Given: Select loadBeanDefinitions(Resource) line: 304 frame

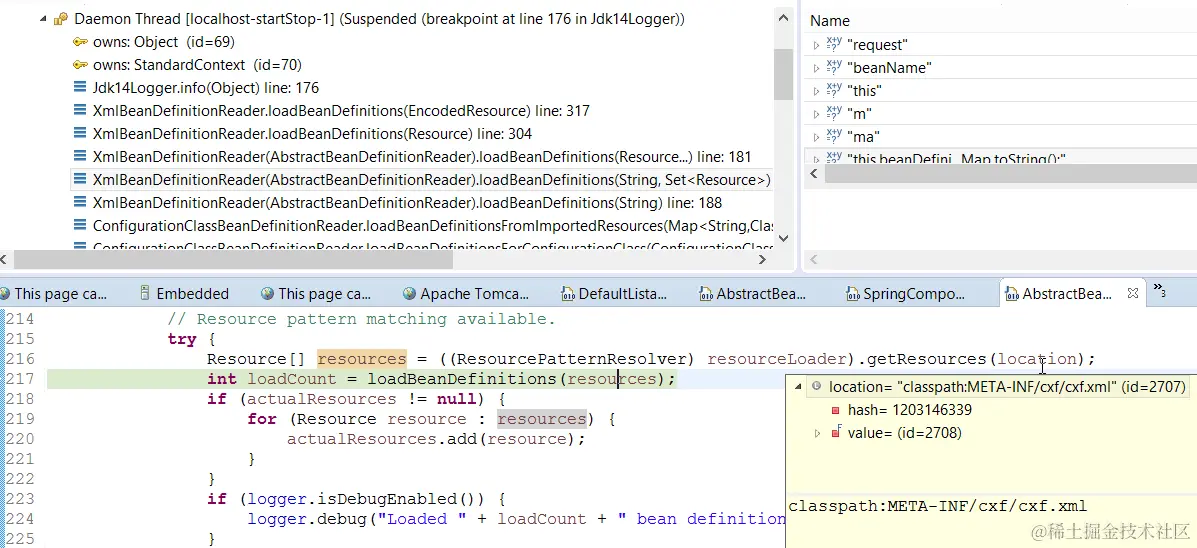Looking at the screenshot, I should 312,134.
